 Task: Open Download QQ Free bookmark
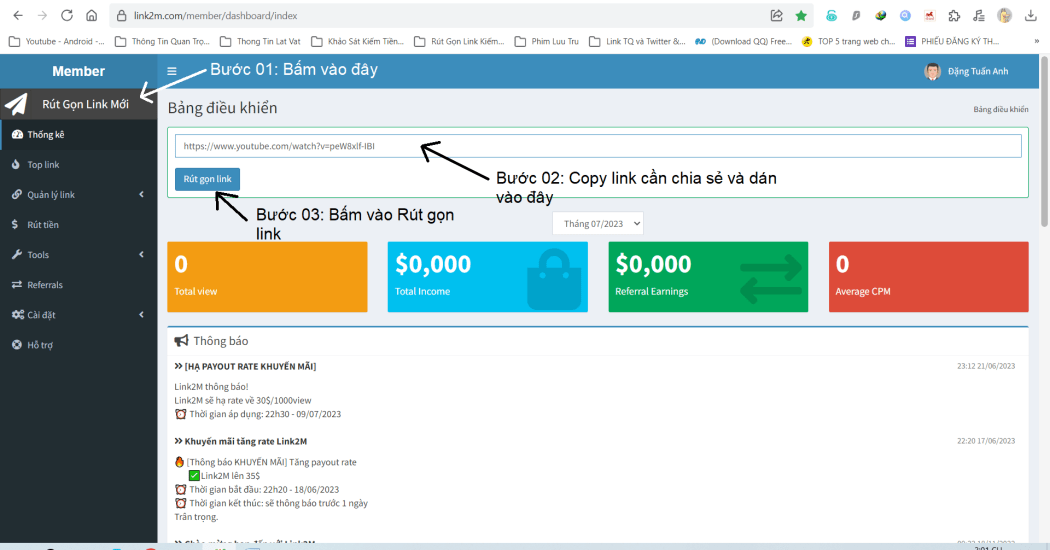743,42
